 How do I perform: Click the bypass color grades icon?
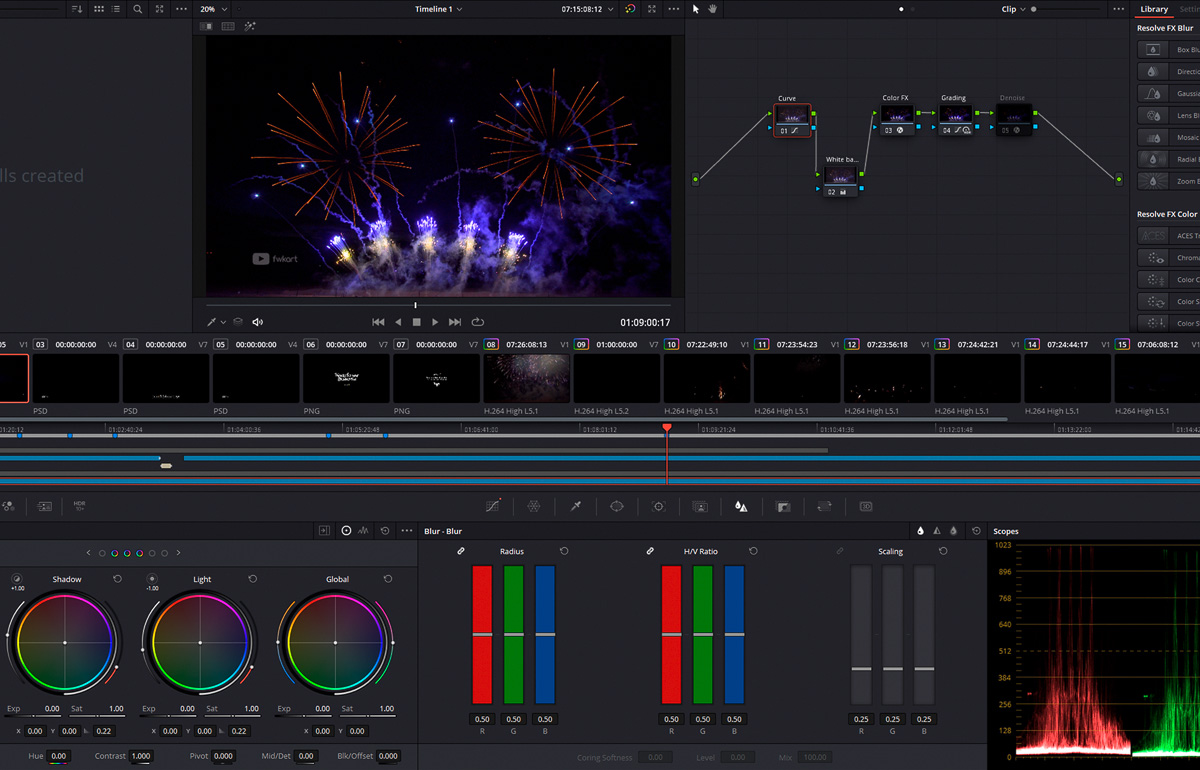coord(630,9)
